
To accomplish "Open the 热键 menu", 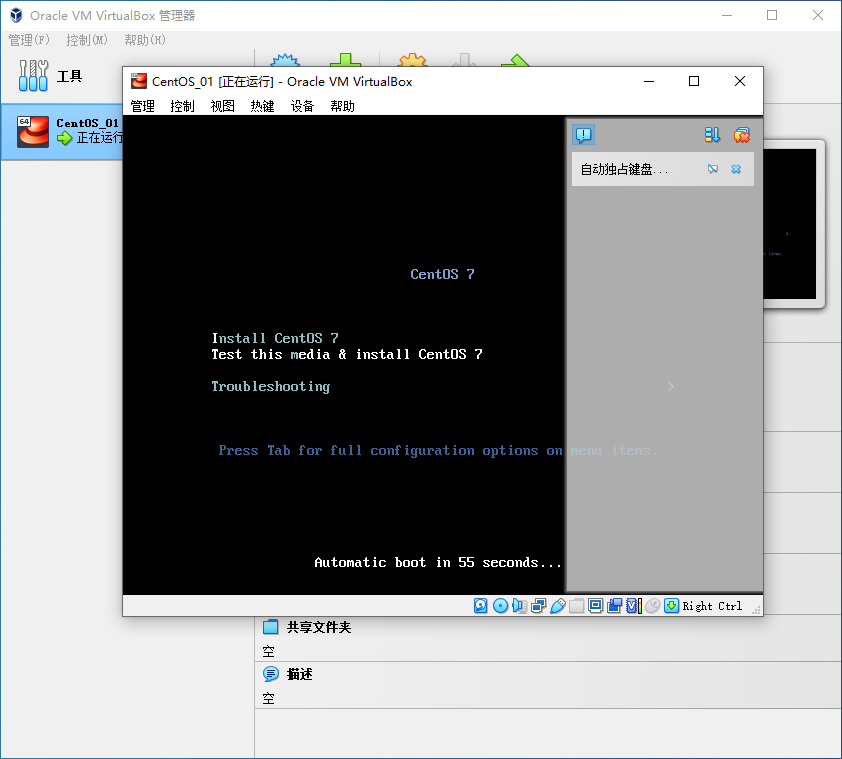I will tap(262, 106).
